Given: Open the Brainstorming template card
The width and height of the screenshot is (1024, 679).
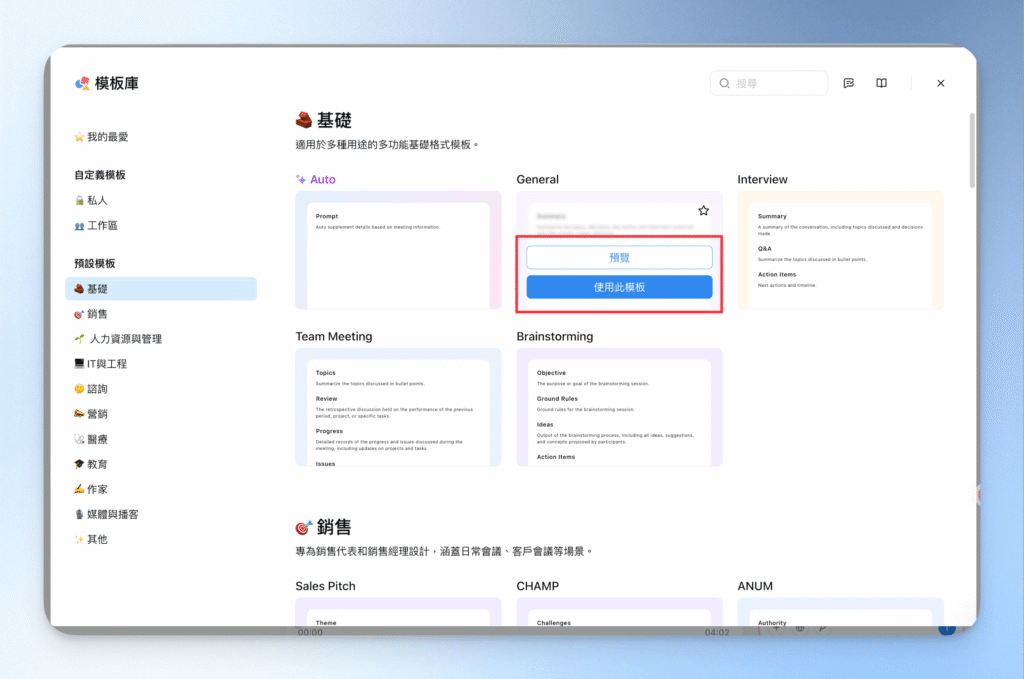Looking at the screenshot, I should [619, 407].
